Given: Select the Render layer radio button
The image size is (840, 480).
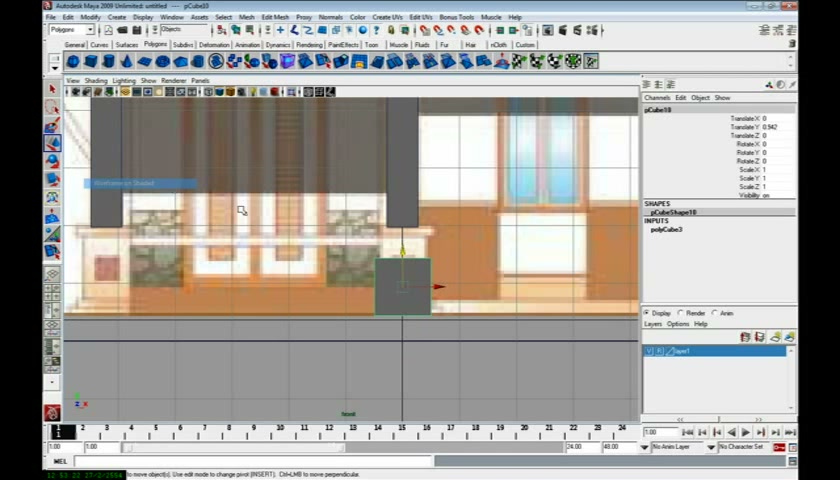Looking at the screenshot, I should (681, 313).
